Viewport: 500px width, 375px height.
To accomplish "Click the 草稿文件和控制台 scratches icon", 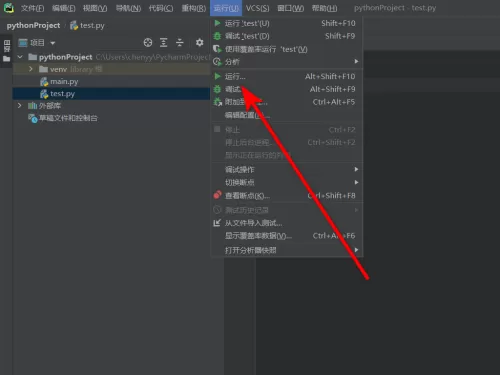I will (33, 118).
